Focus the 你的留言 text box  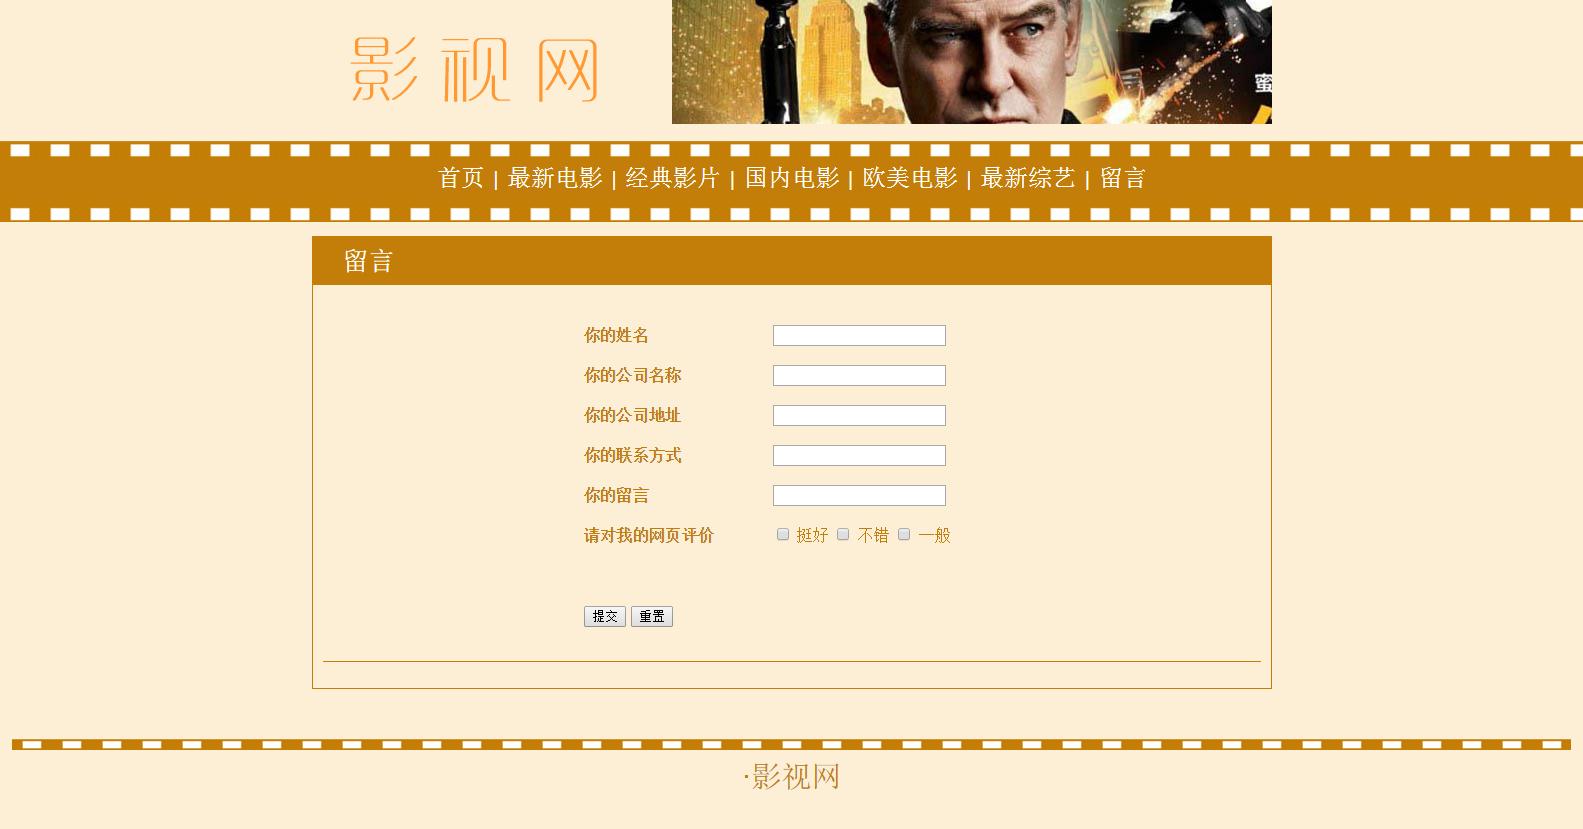click(x=859, y=495)
